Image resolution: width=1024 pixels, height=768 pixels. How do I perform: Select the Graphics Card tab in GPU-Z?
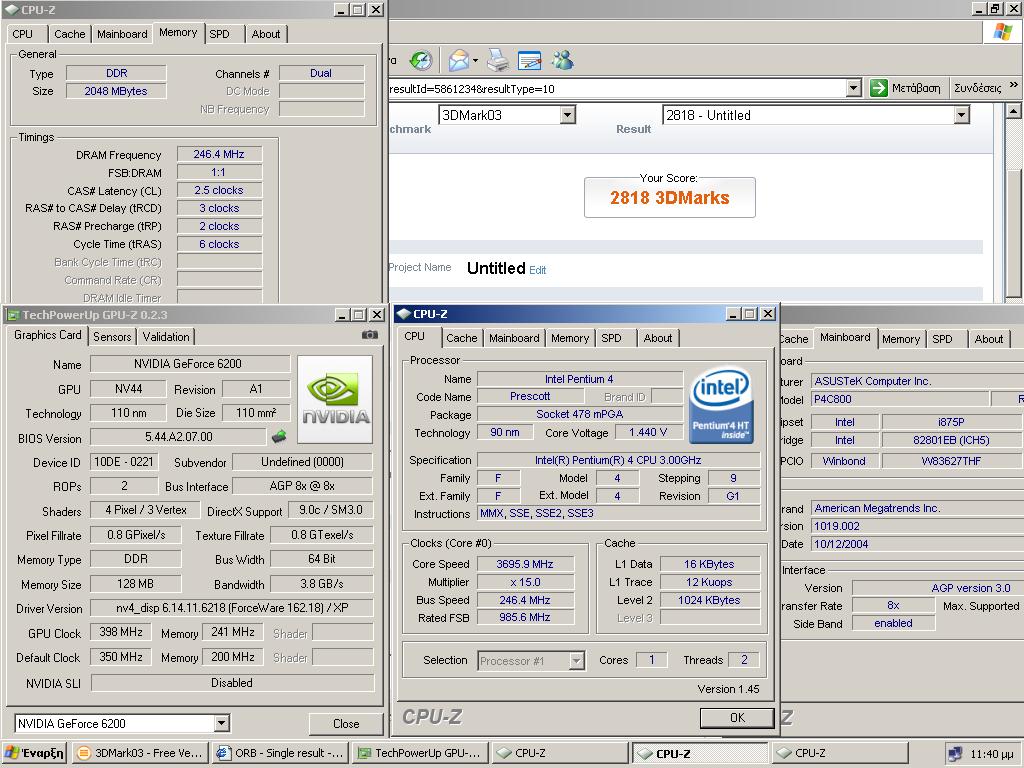(48, 336)
